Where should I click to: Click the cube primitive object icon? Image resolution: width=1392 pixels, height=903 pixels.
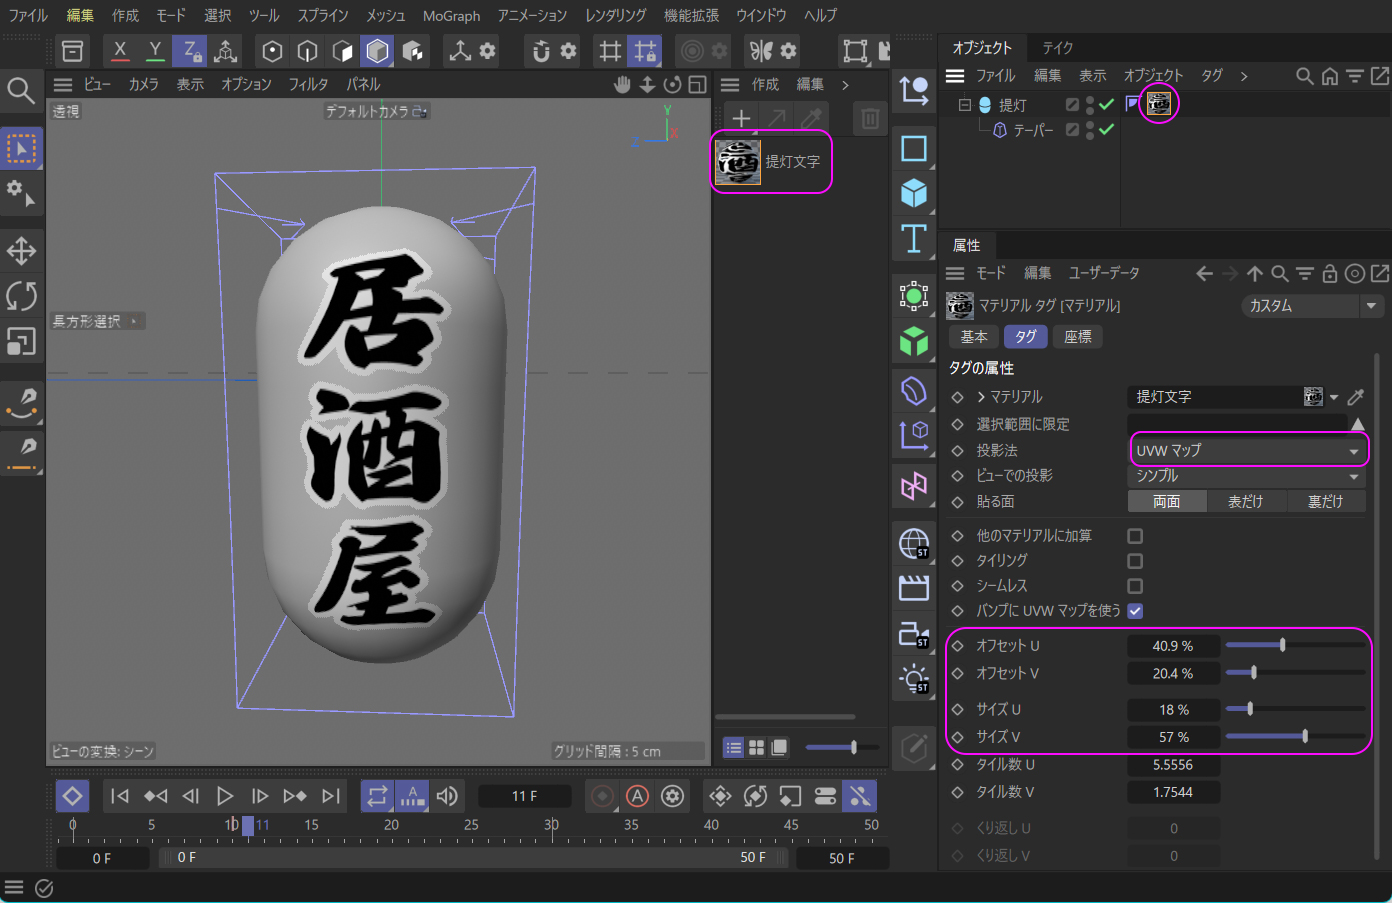tap(913, 193)
